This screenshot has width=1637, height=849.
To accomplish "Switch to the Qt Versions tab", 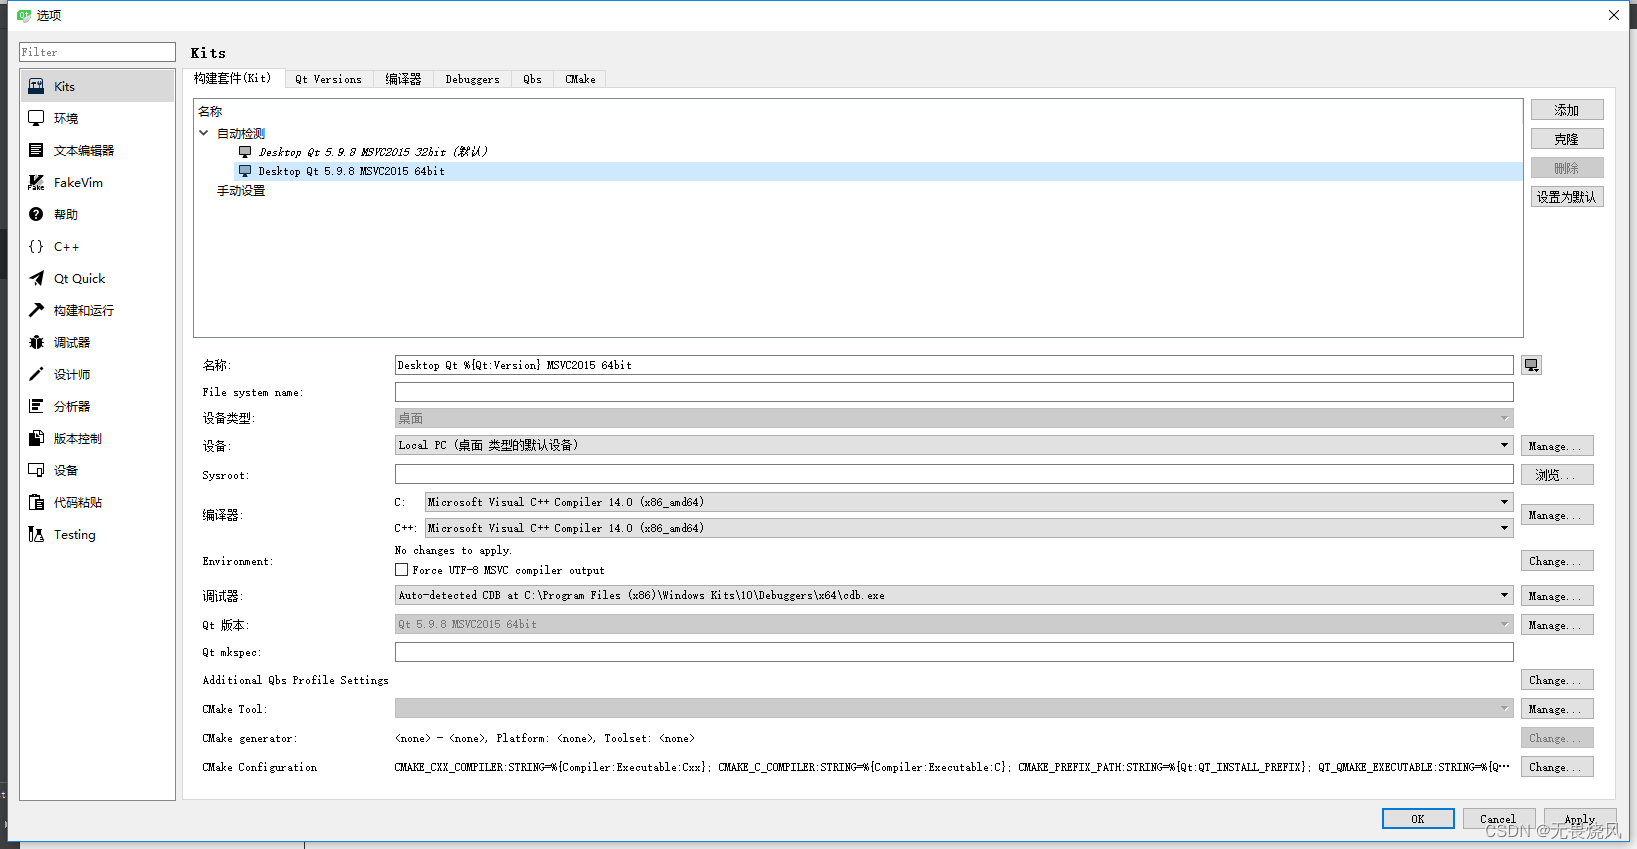I will click(x=328, y=79).
